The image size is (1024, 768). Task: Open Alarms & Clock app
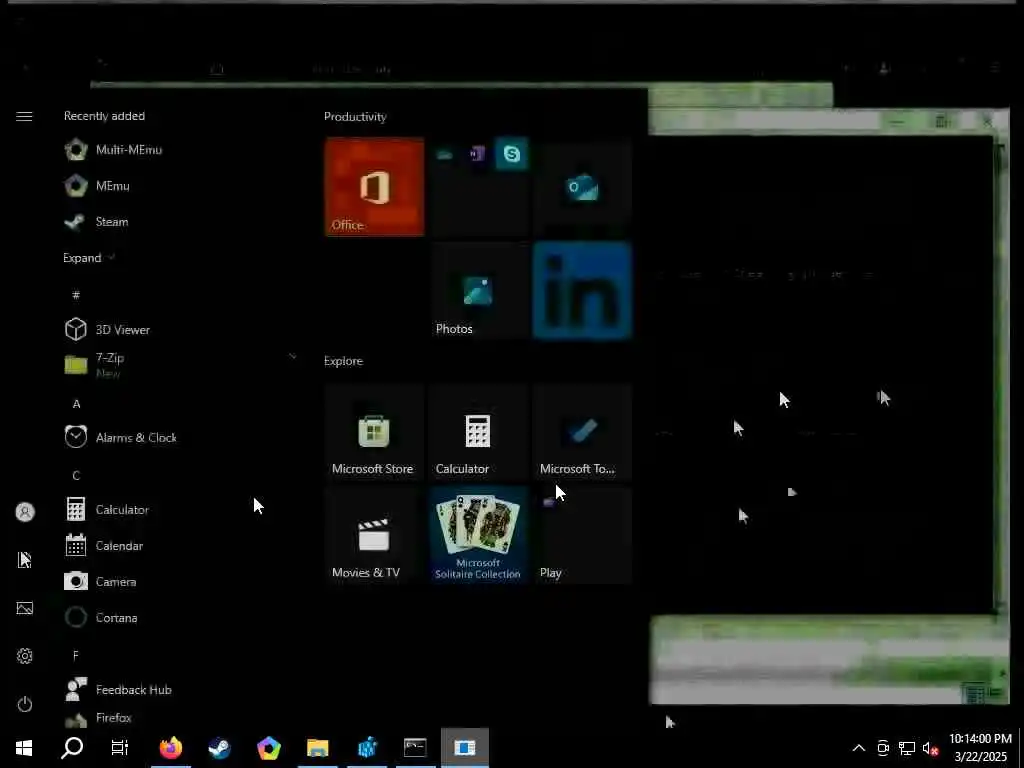click(180, 438)
